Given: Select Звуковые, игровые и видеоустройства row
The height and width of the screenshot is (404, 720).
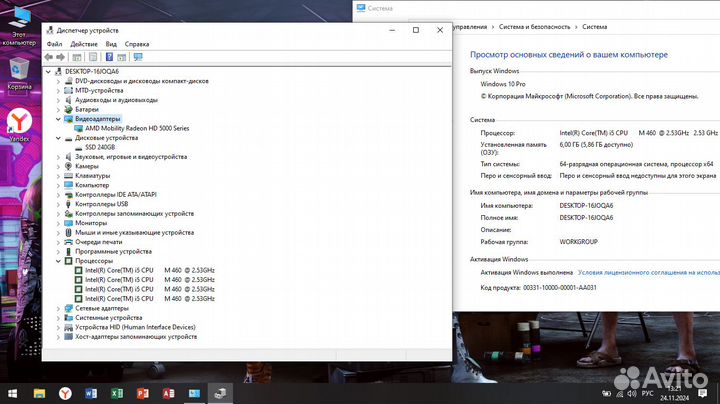Looking at the screenshot, I should (131, 157).
